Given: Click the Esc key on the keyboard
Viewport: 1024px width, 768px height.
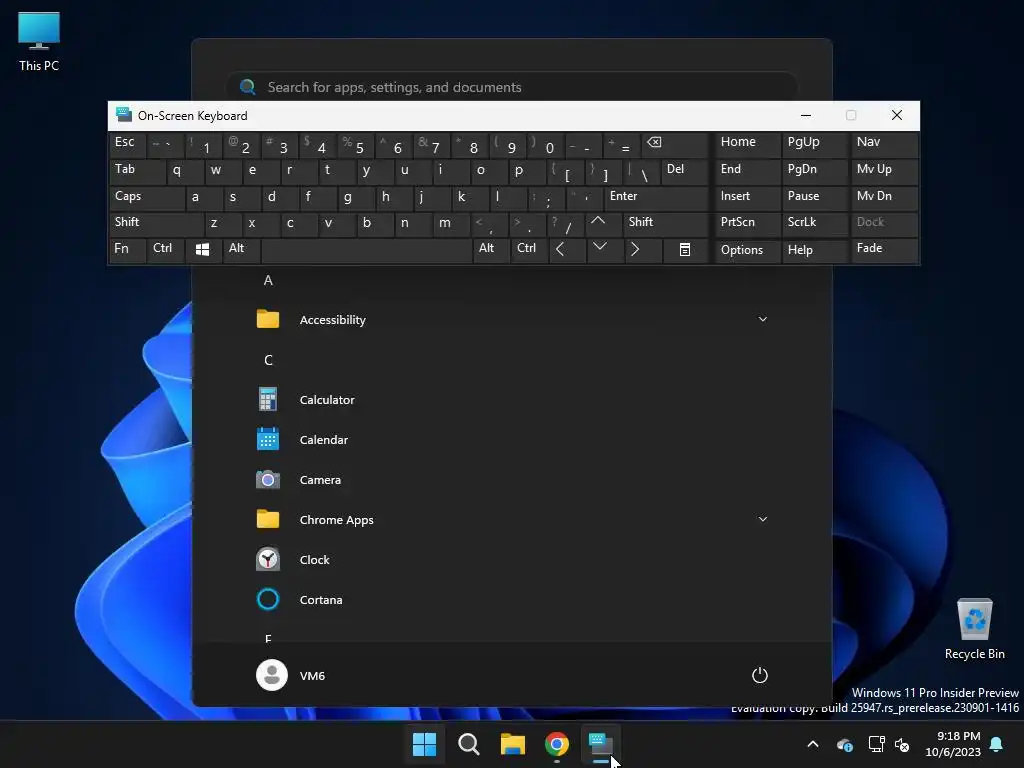Looking at the screenshot, I should tap(127, 145).
